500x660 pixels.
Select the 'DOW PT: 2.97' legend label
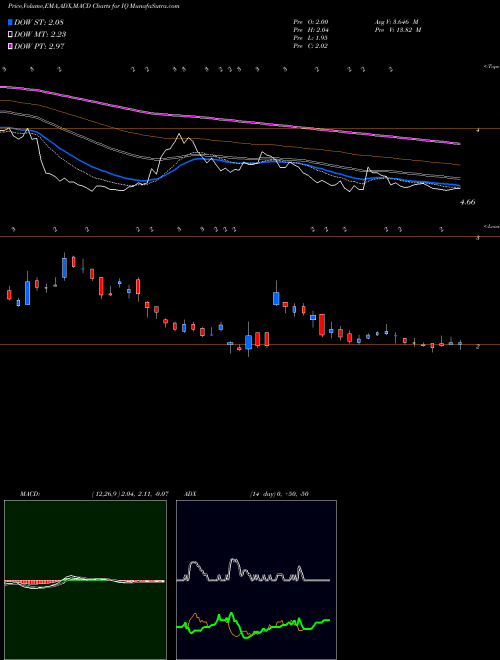(39, 46)
